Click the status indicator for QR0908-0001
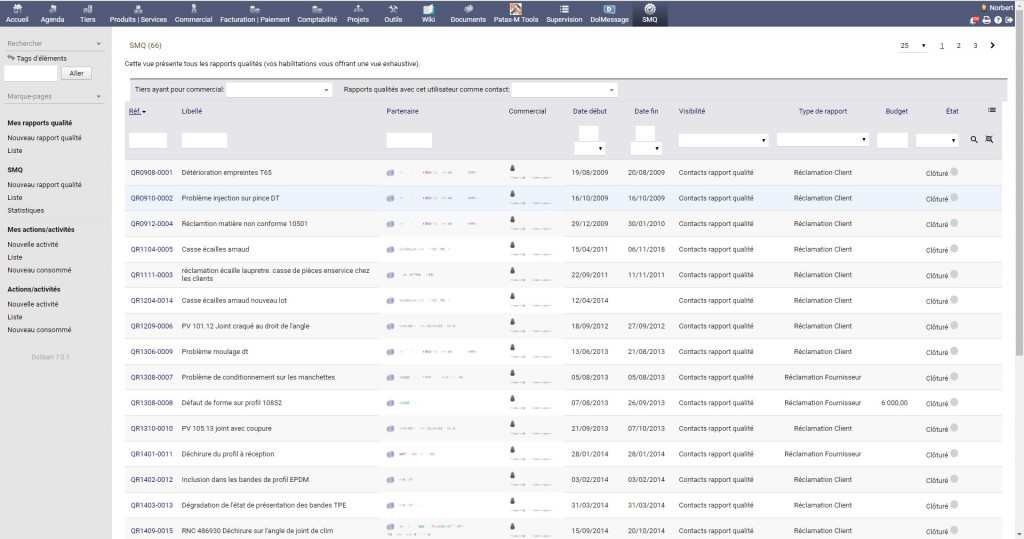 pyautogui.click(x=955, y=172)
